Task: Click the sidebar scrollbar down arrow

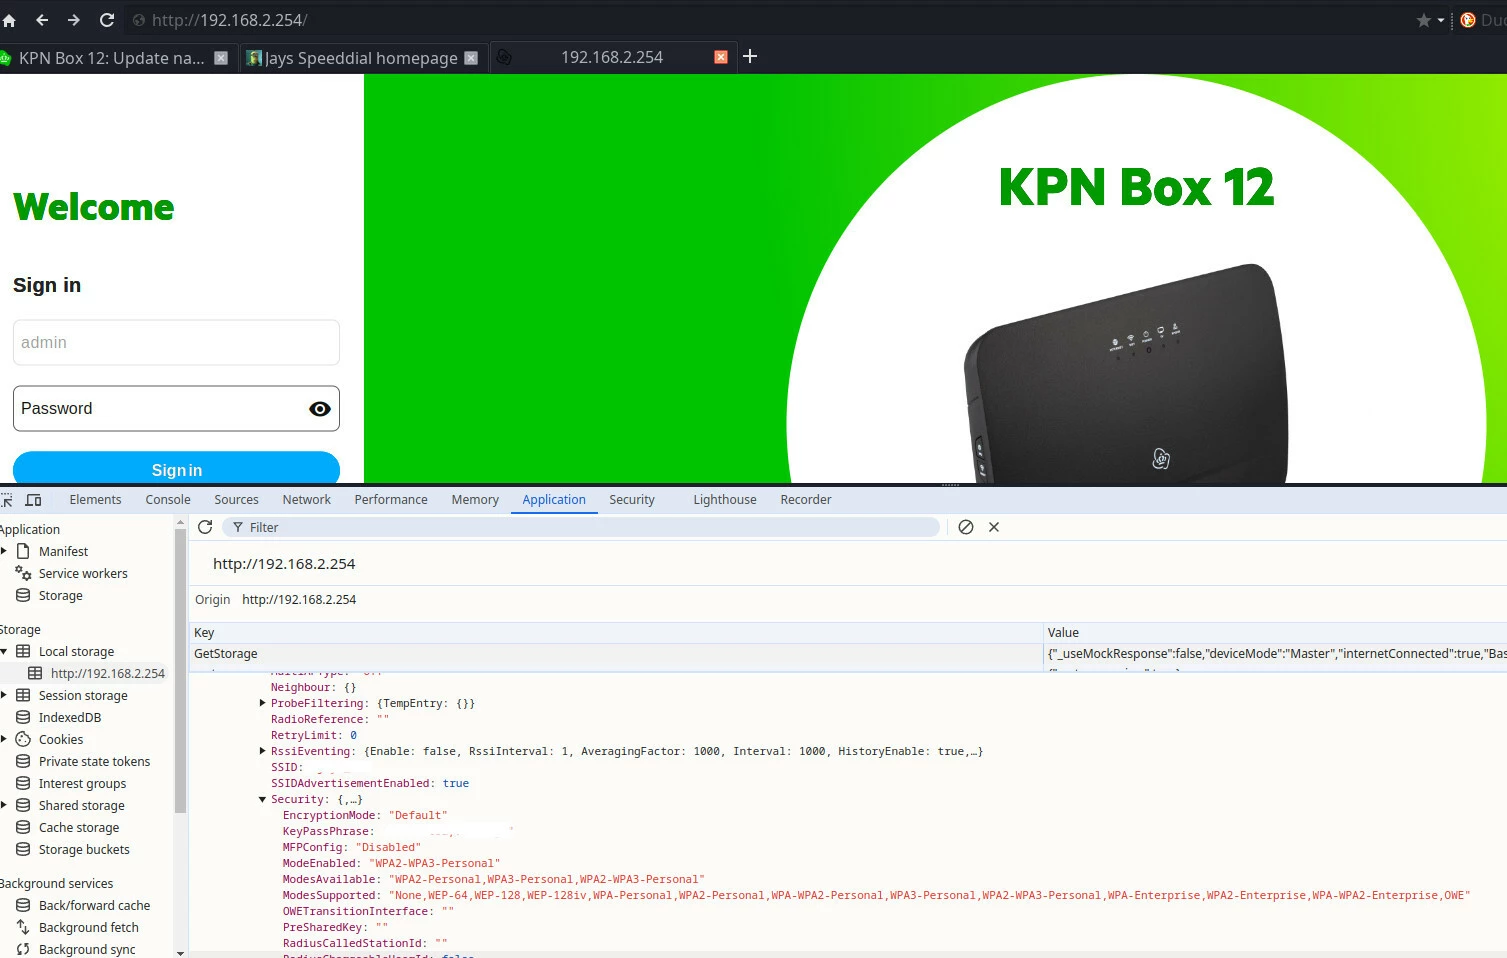Action: (180, 952)
